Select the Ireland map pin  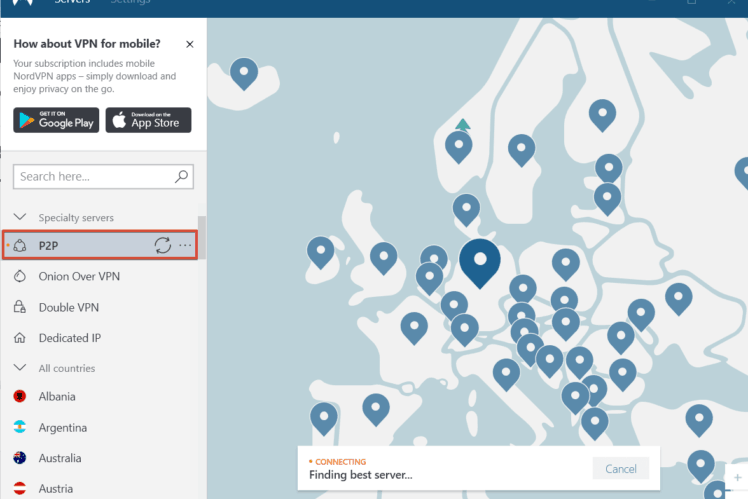pos(321,252)
